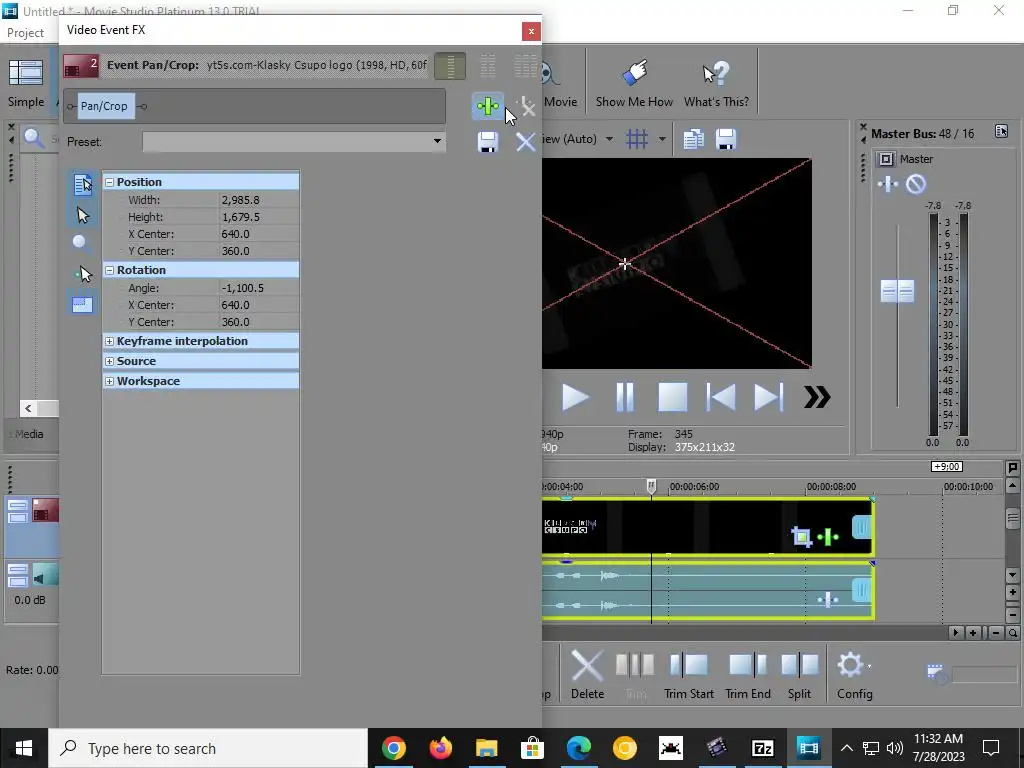Click the Rotation Angle value -1,100.5
1024x768 pixels.
(x=259, y=288)
